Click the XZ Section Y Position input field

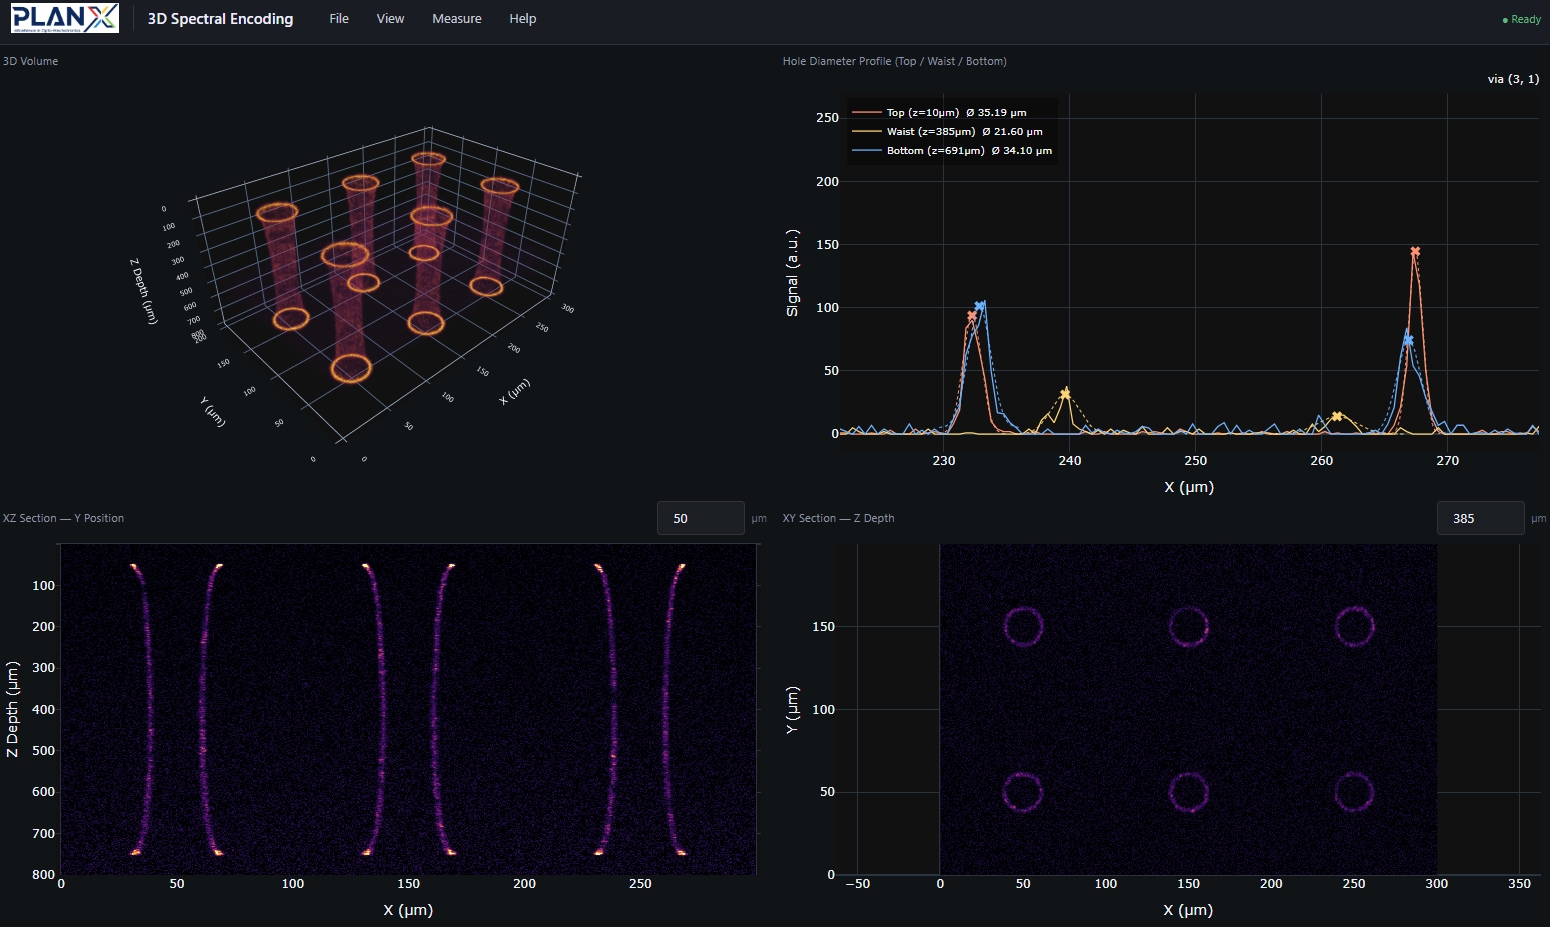coord(701,518)
